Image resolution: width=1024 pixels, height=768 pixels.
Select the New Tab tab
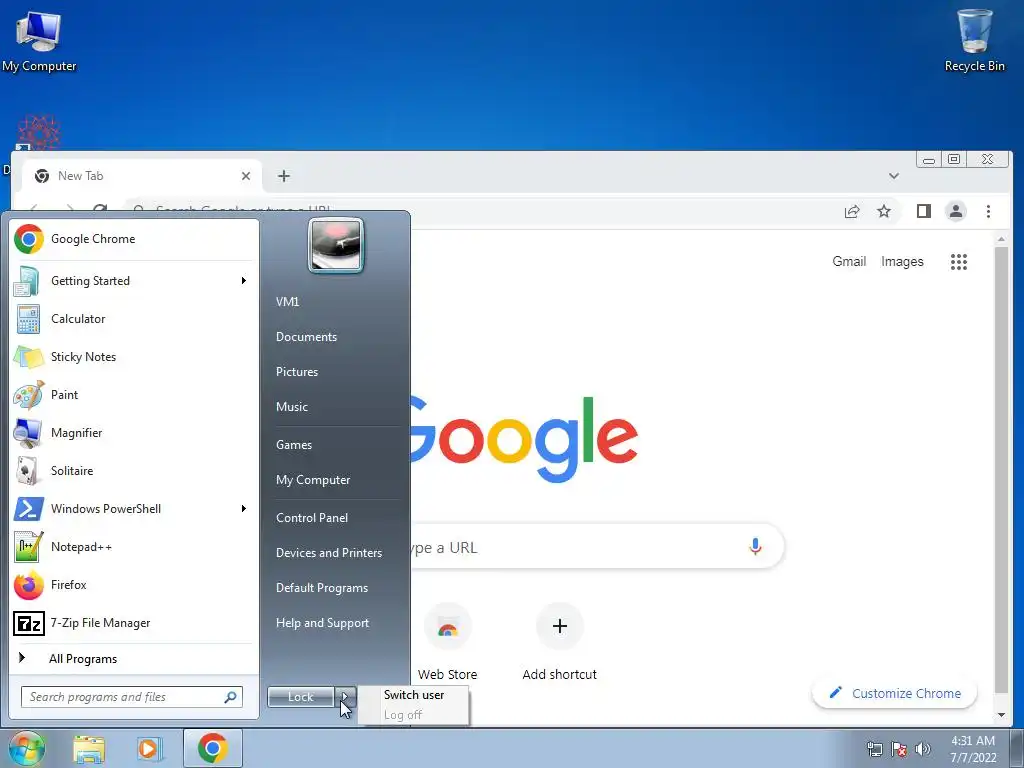pos(140,176)
